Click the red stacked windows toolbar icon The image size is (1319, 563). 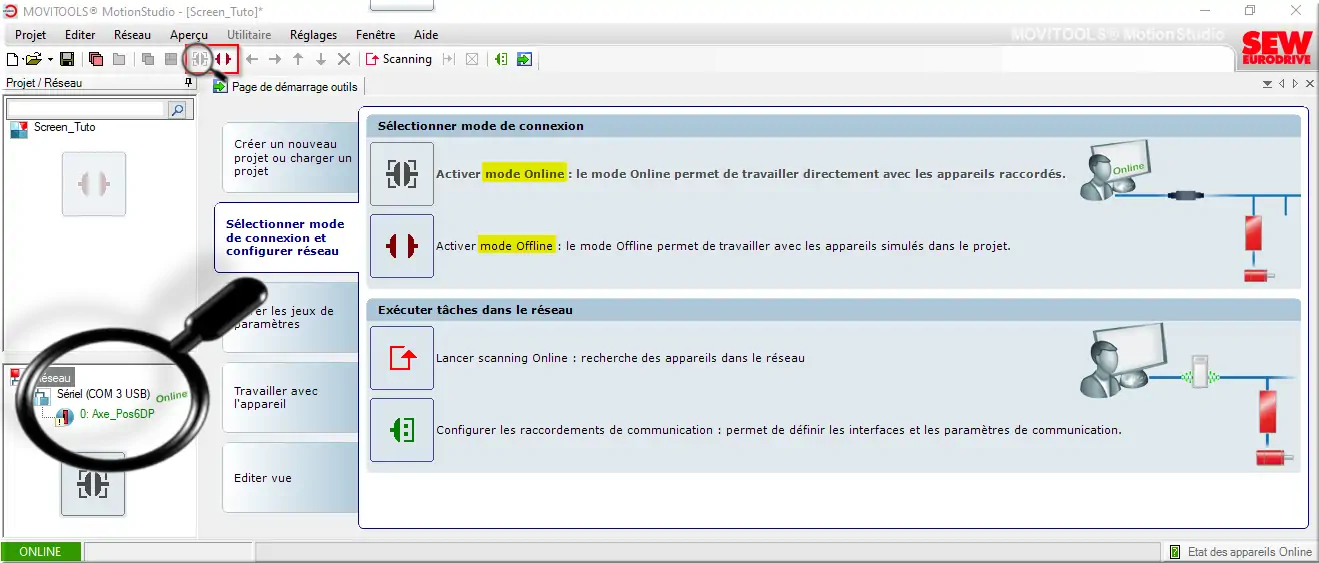coord(96,59)
